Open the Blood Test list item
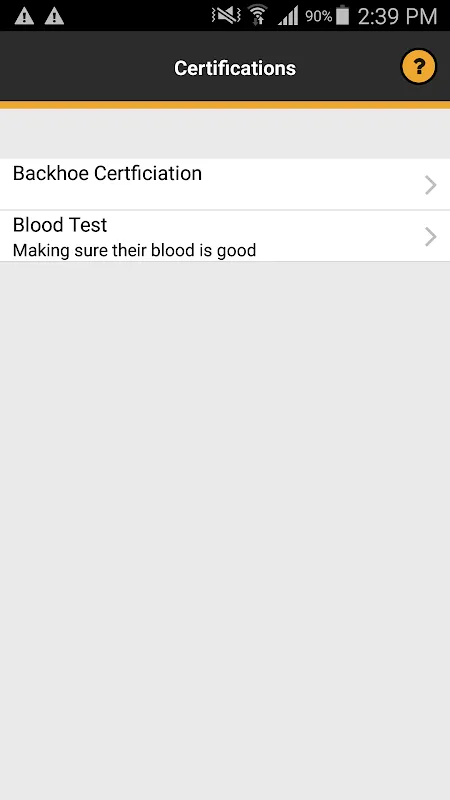Viewport: 450px width, 800px height. click(225, 236)
